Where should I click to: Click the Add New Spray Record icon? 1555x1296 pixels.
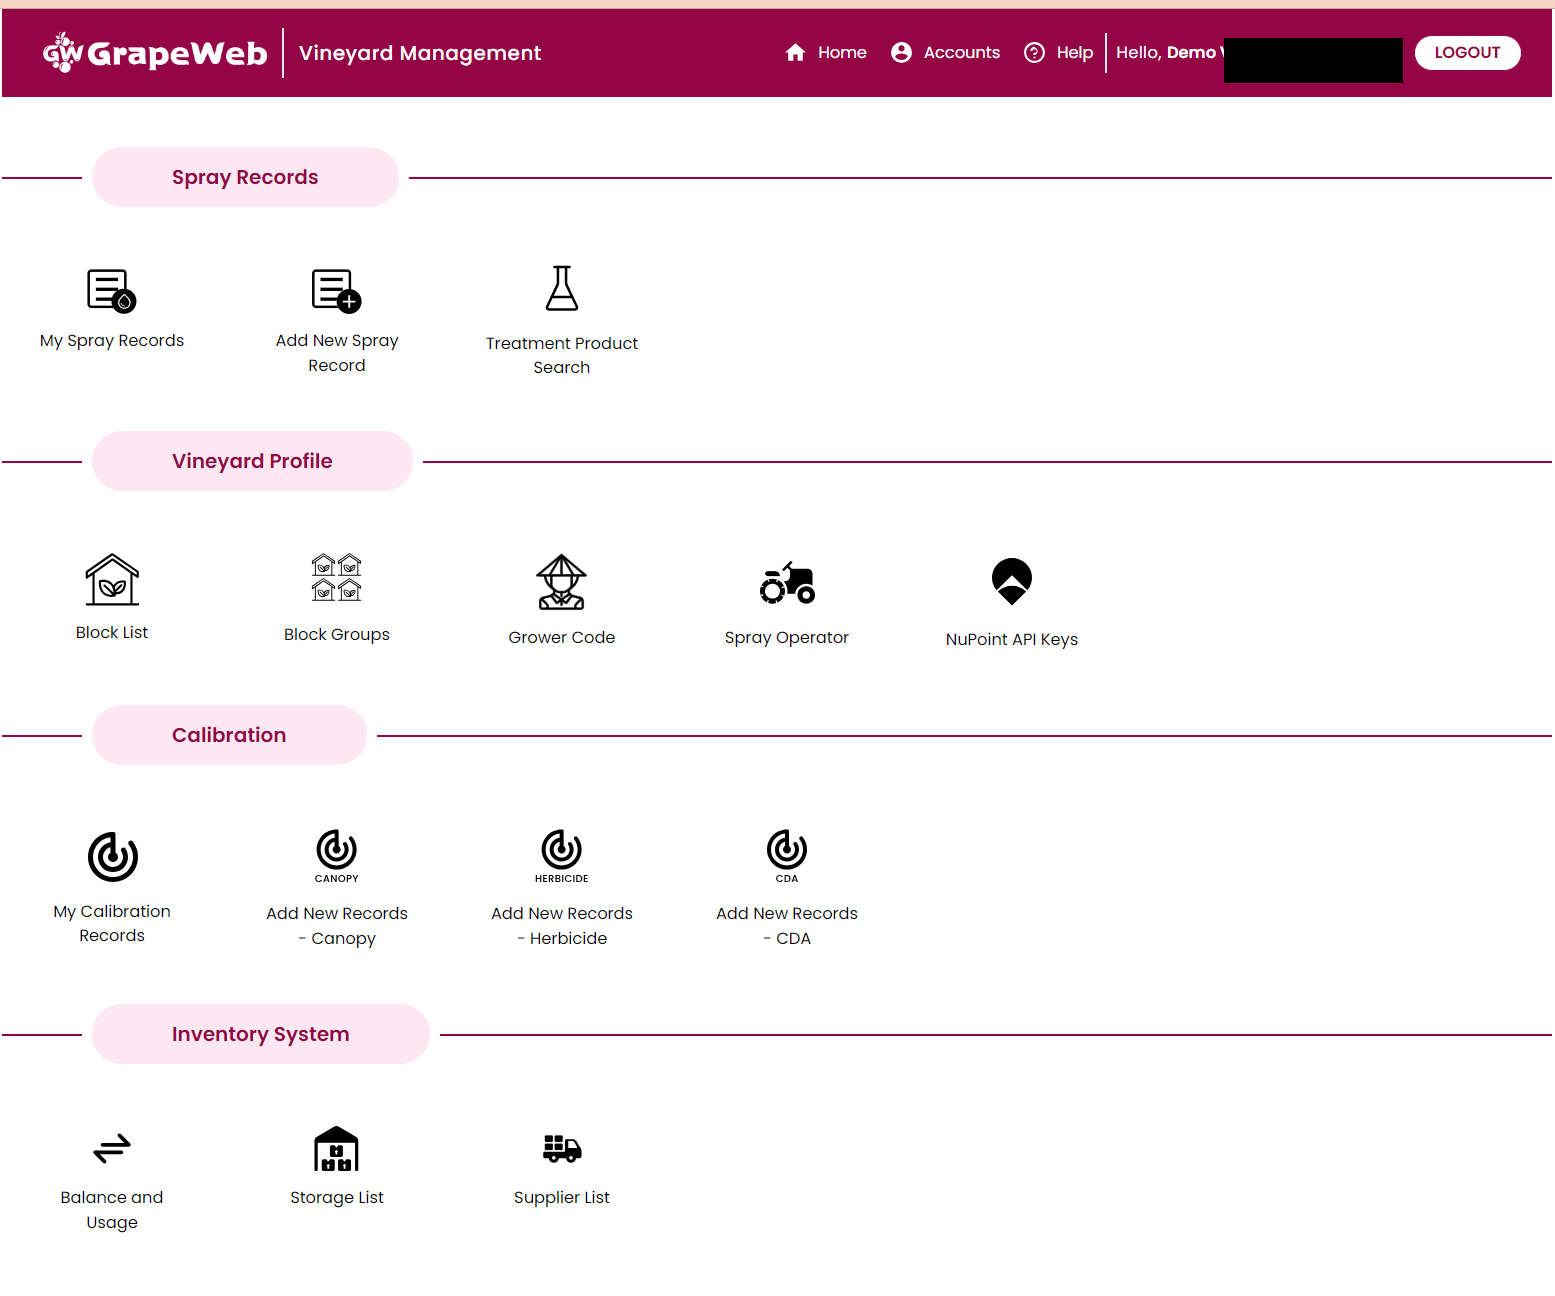[x=336, y=291]
